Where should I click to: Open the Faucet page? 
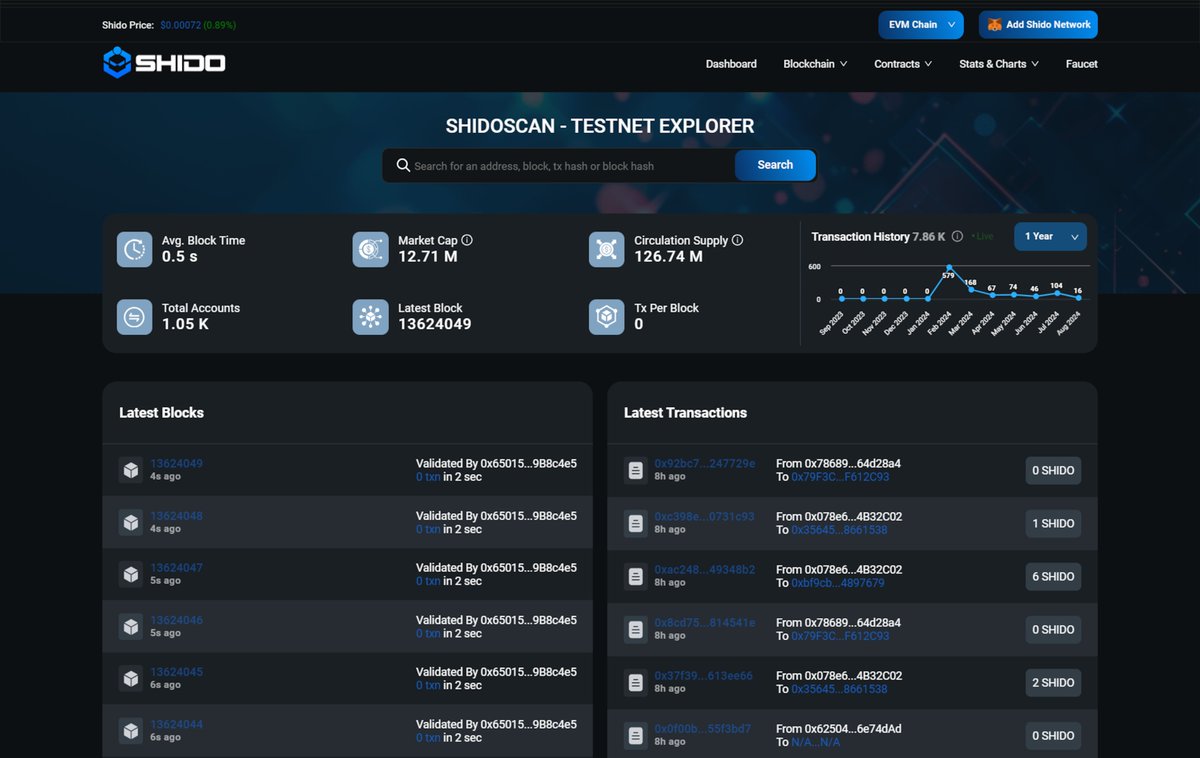[1082, 64]
